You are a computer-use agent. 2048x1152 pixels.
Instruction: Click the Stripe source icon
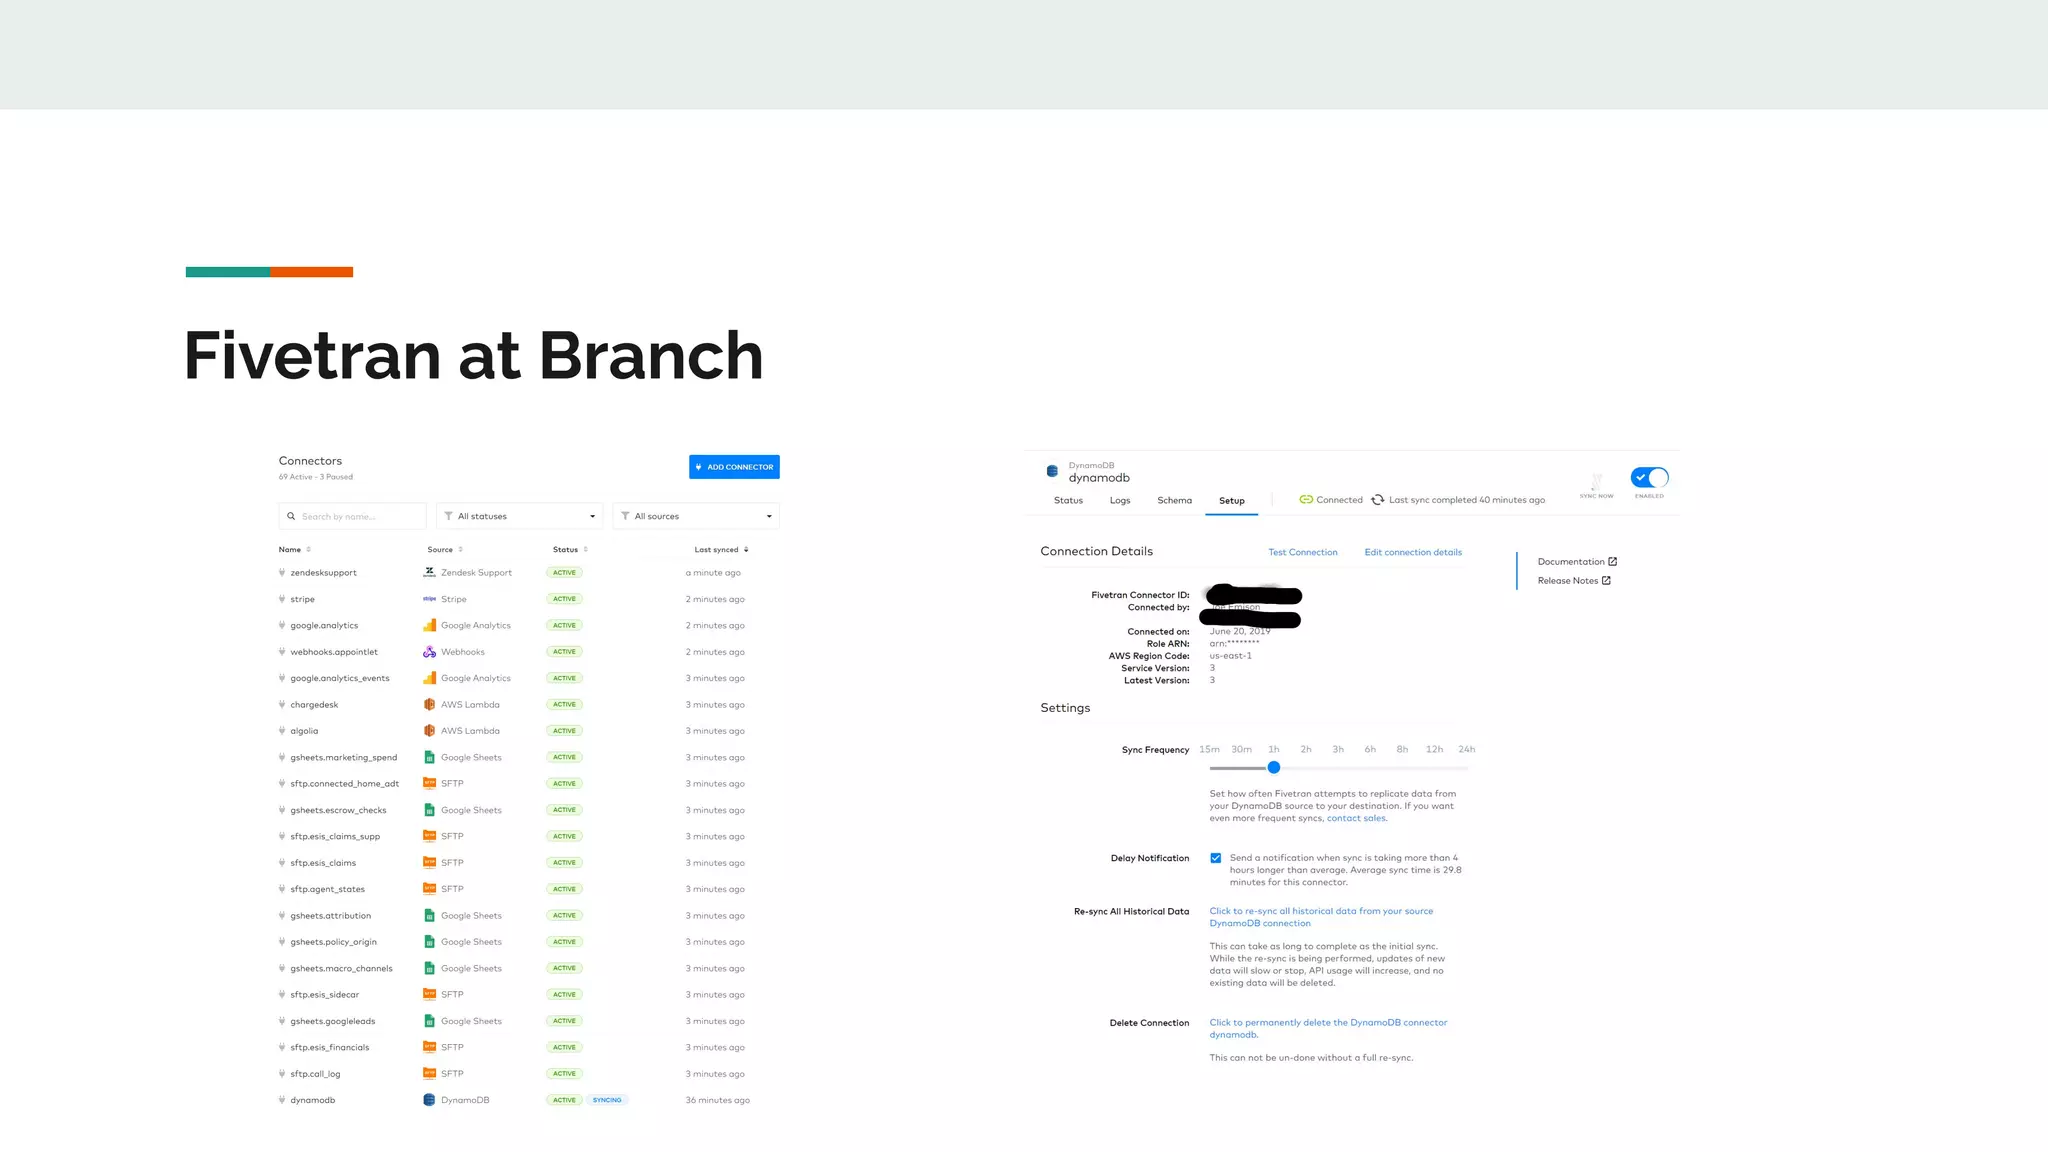tap(429, 599)
